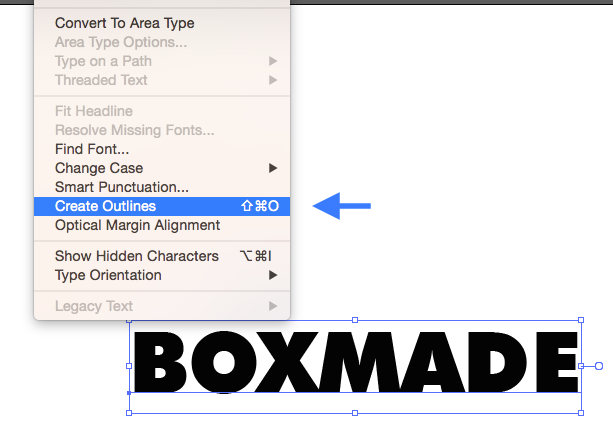Select Create Outlines menu item
The height and width of the screenshot is (433, 613).
coord(162,206)
